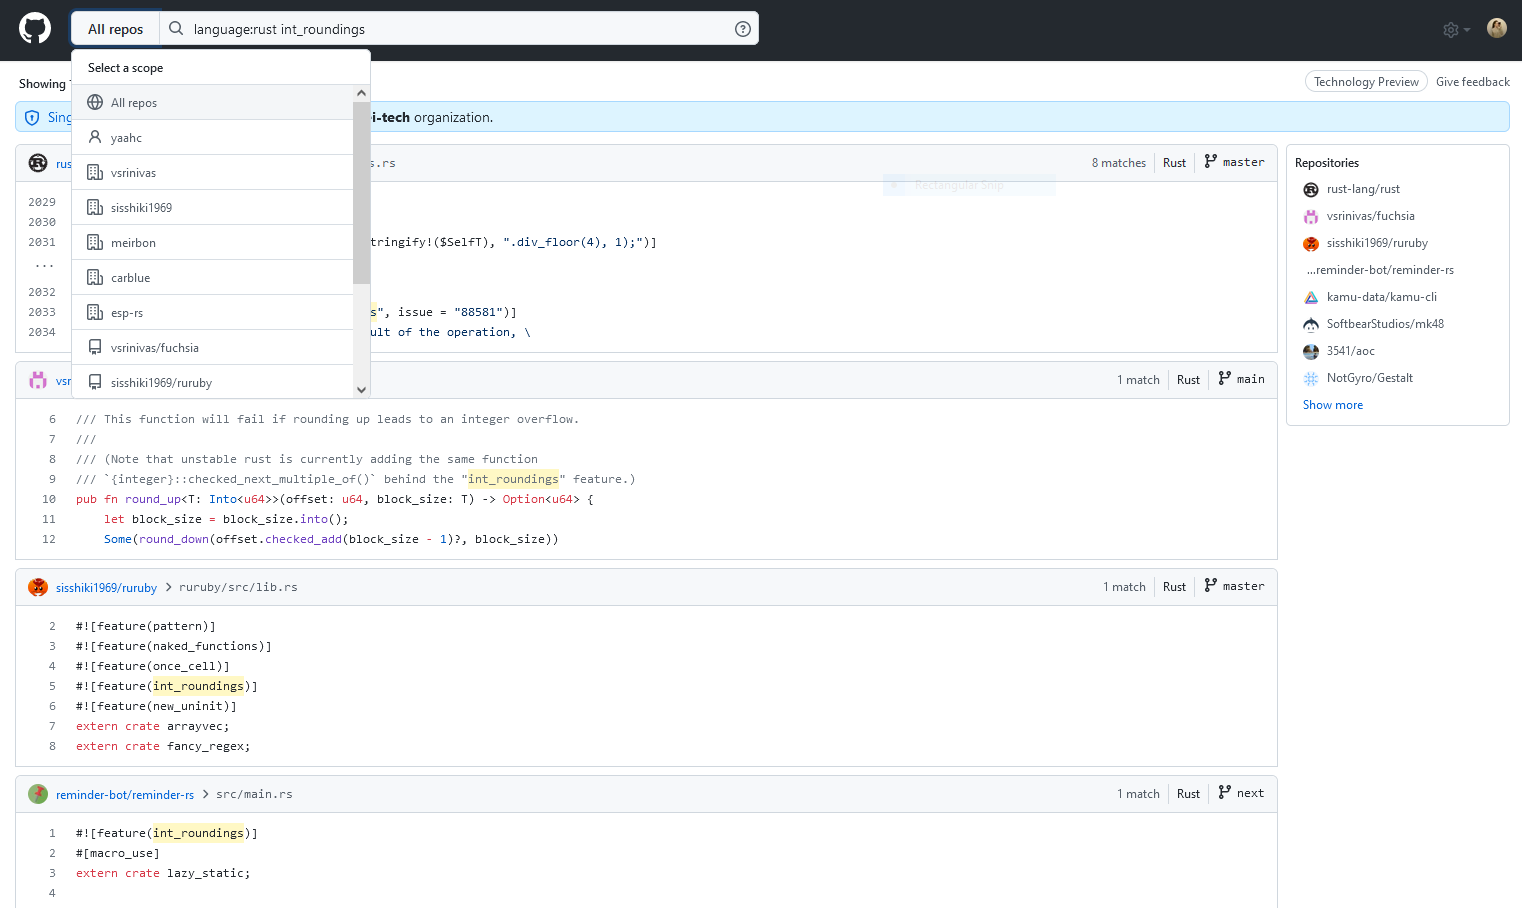This screenshot has width=1522, height=908.
Task: Click line number 2033 in rust result
Action: [42, 312]
